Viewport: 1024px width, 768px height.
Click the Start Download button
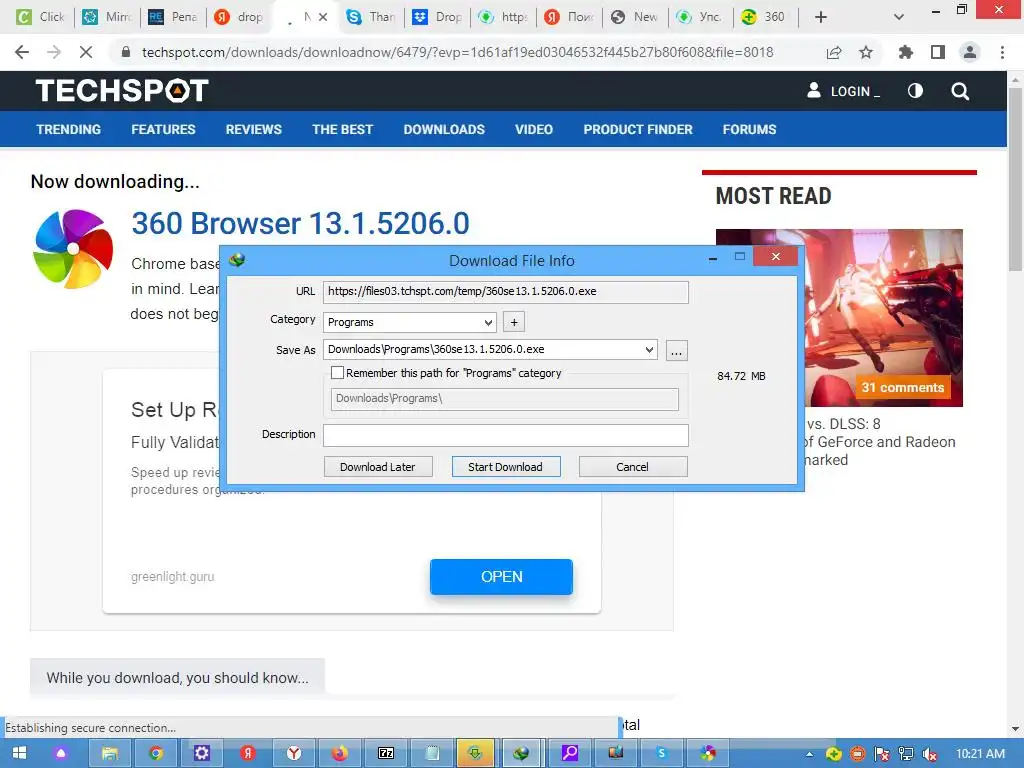[x=505, y=467]
